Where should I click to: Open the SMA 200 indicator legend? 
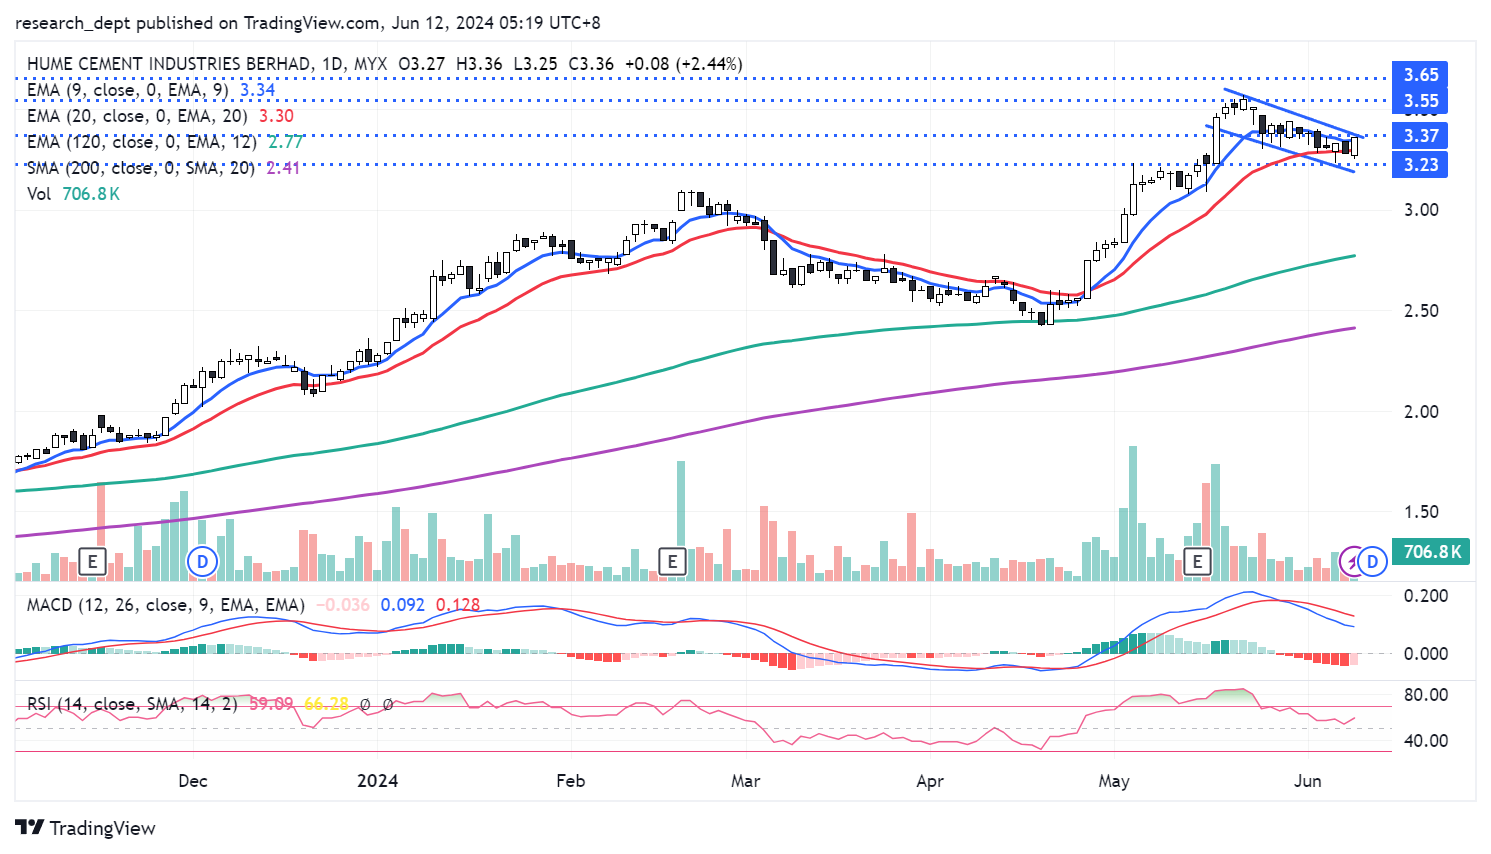[141, 168]
